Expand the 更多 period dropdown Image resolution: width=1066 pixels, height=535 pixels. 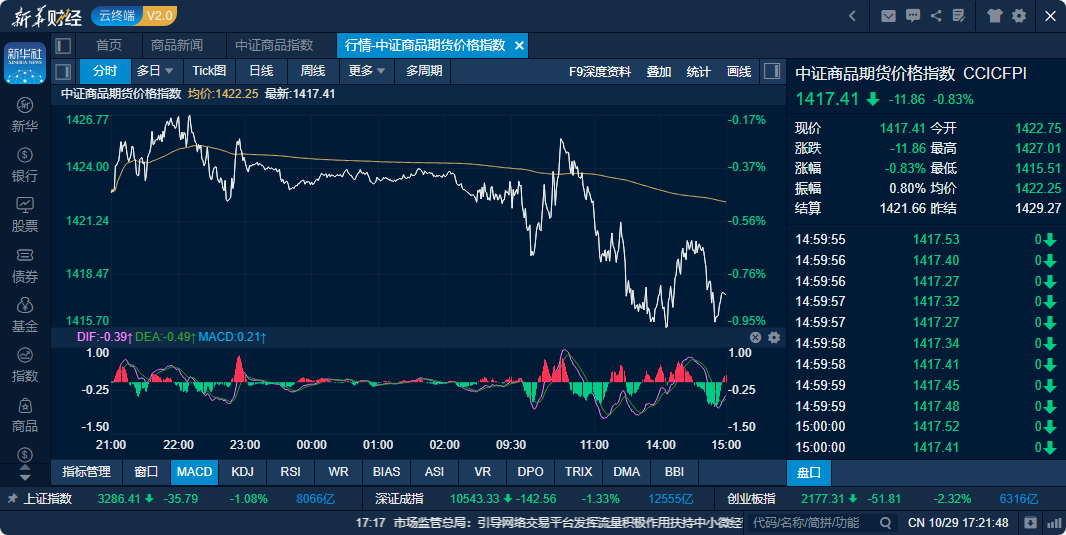point(367,71)
